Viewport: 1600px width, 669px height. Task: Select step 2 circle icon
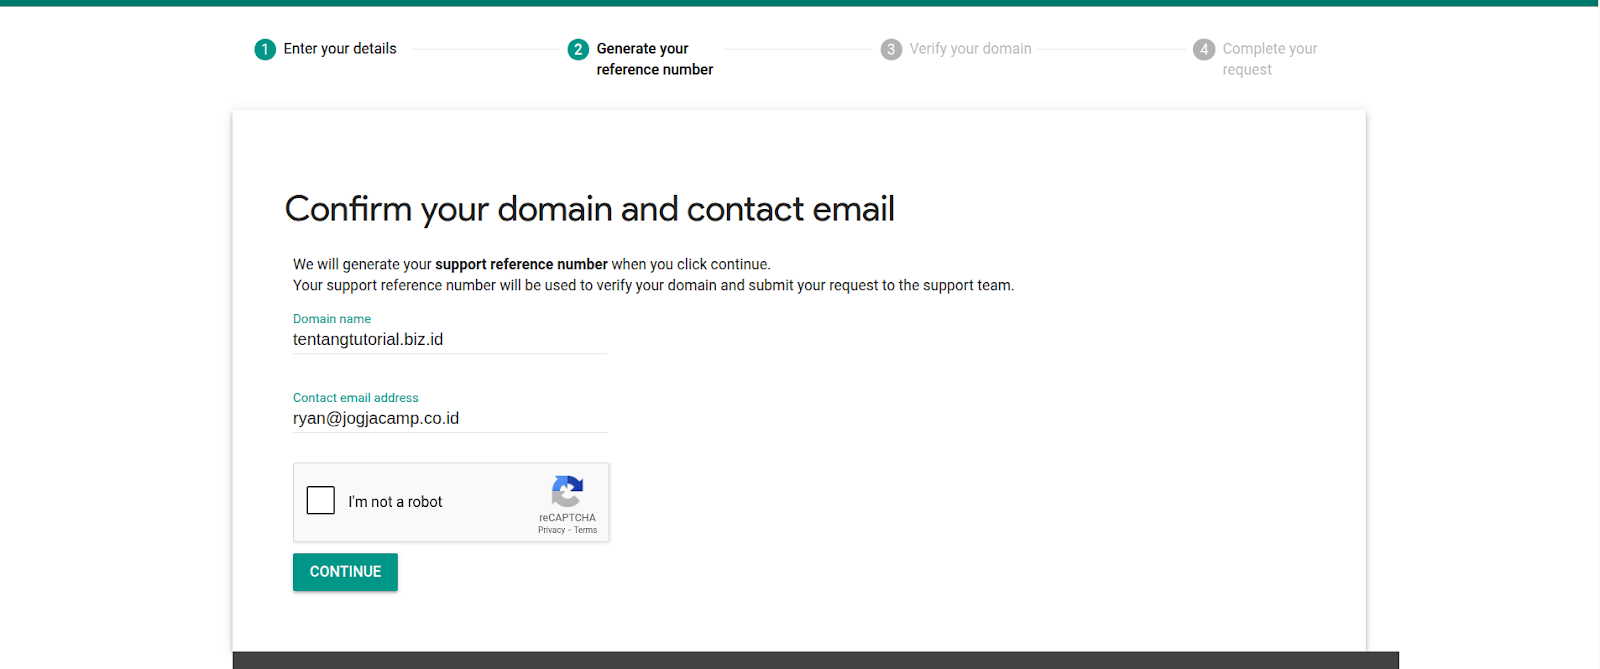coord(578,49)
